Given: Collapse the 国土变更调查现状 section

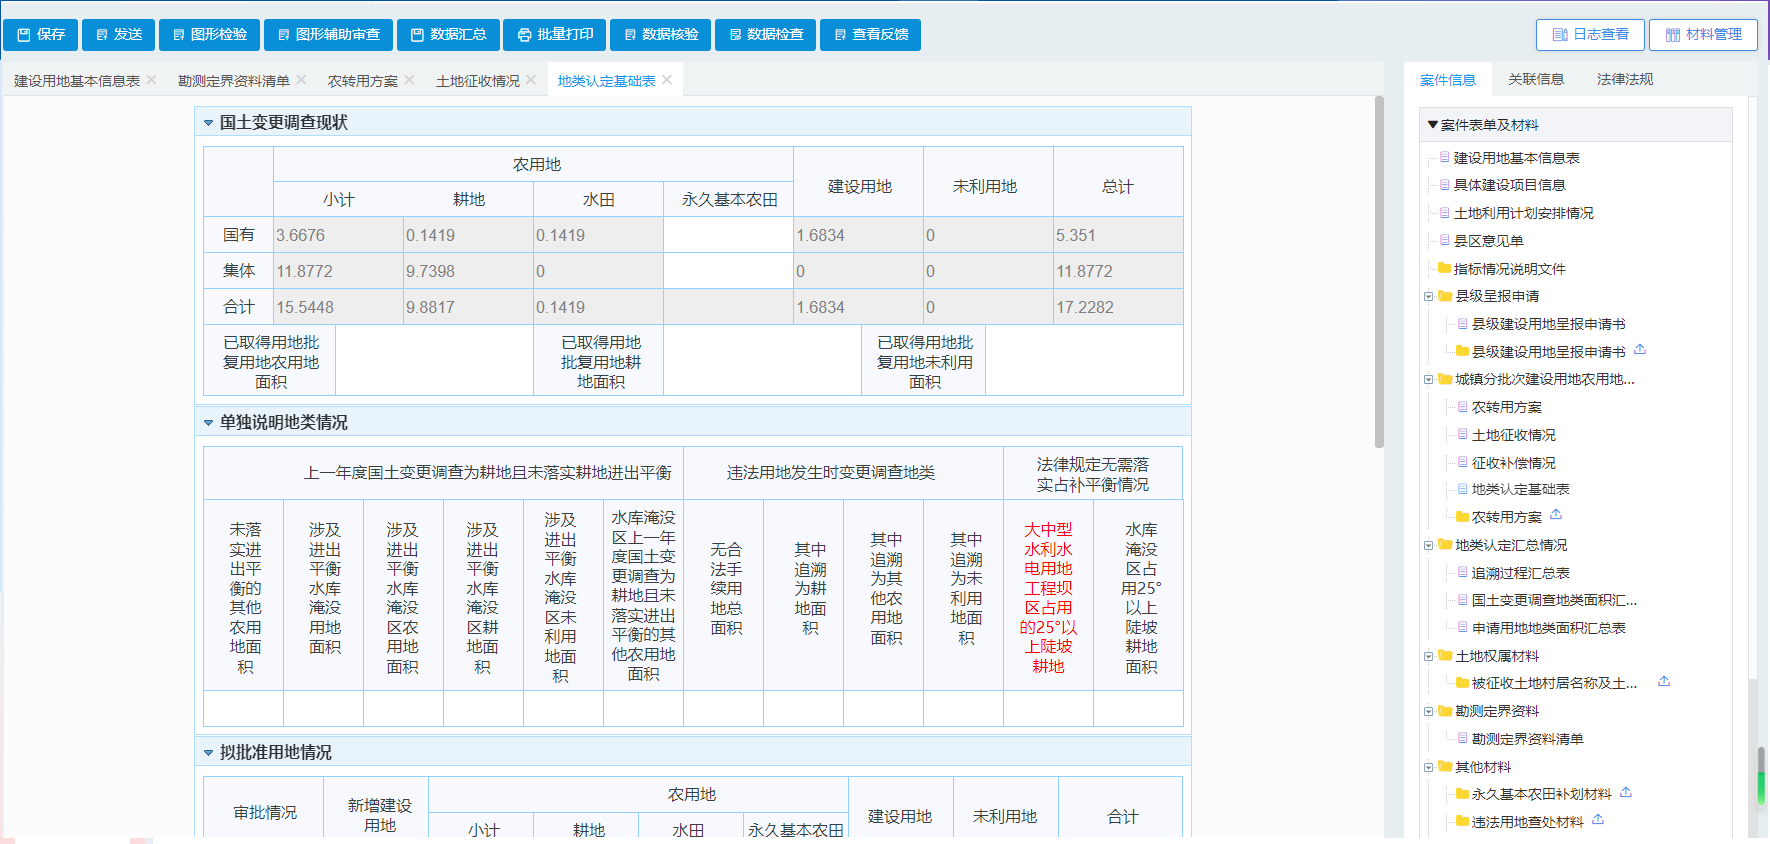Looking at the screenshot, I should (x=208, y=123).
